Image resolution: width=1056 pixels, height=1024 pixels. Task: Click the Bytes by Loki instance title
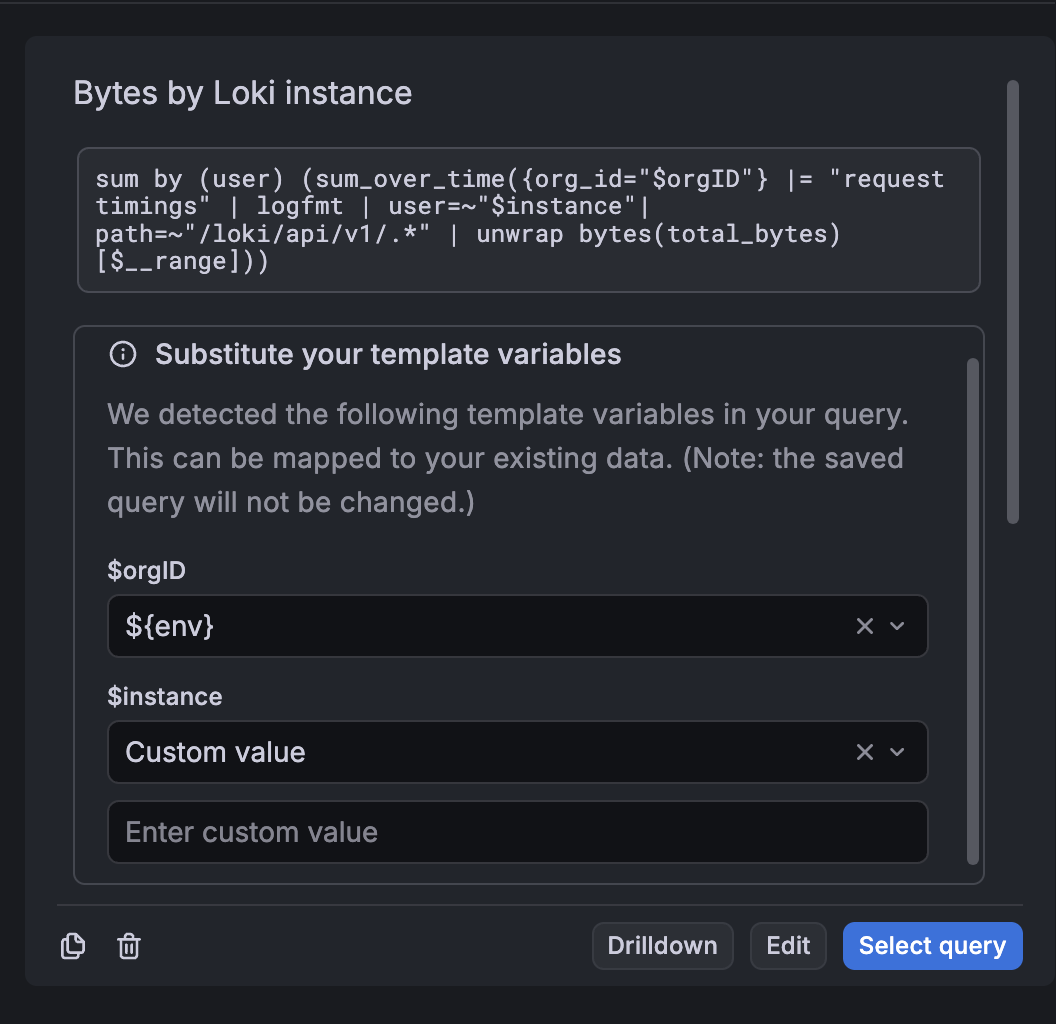[x=243, y=93]
